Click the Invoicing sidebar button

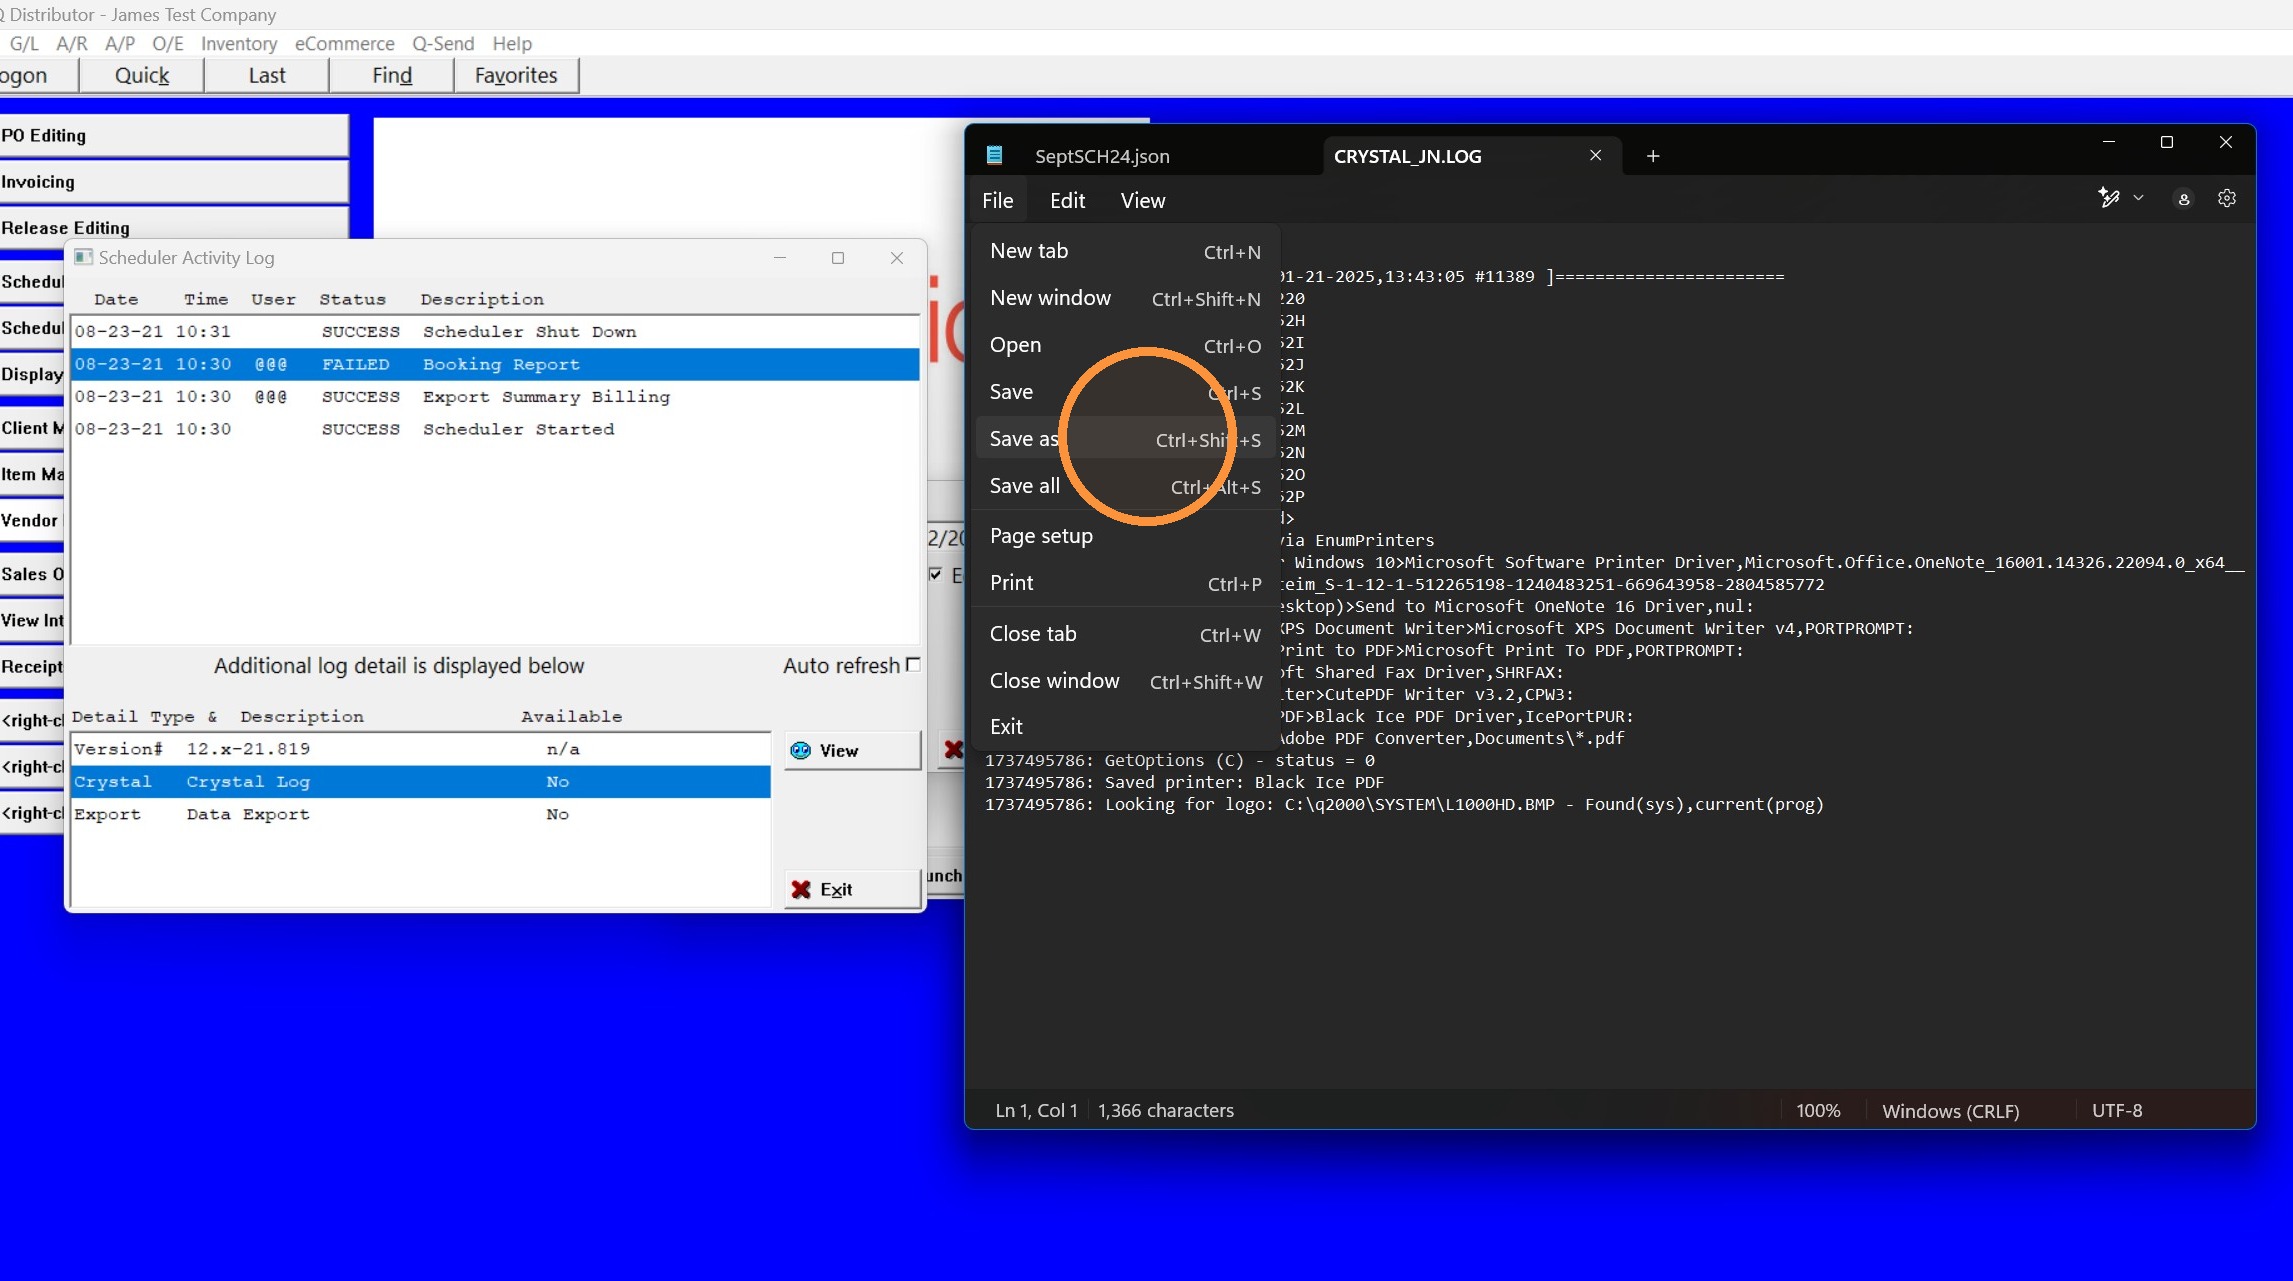(174, 181)
